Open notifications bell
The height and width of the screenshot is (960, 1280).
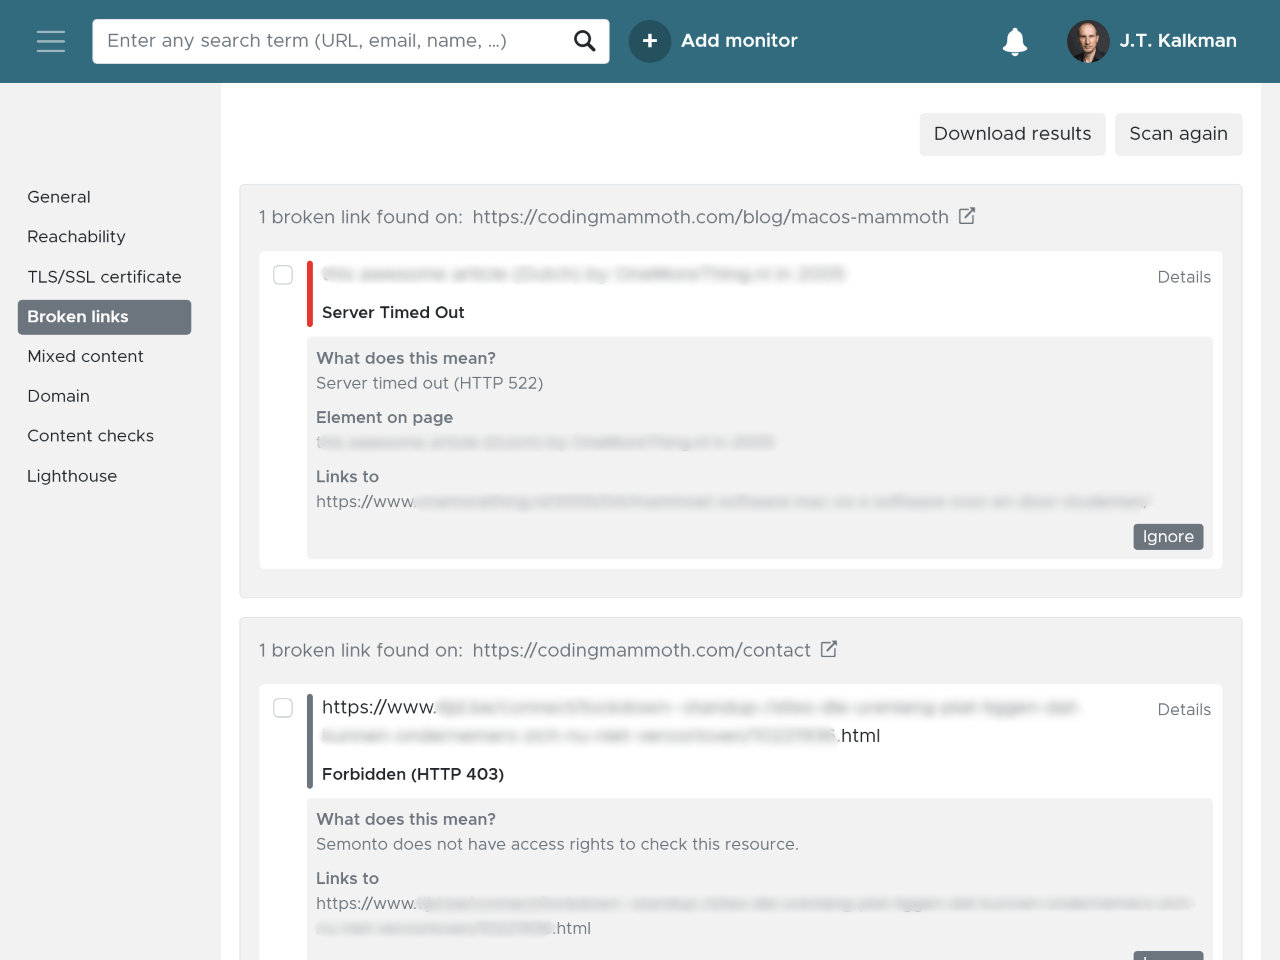(x=1015, y=41)
